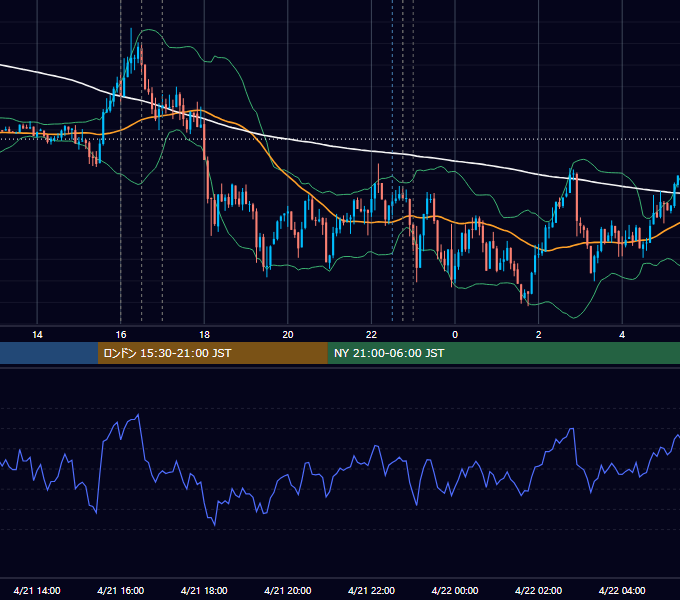Click the 4/21 18:00 date label
The image size is (680, 600).
204,590
